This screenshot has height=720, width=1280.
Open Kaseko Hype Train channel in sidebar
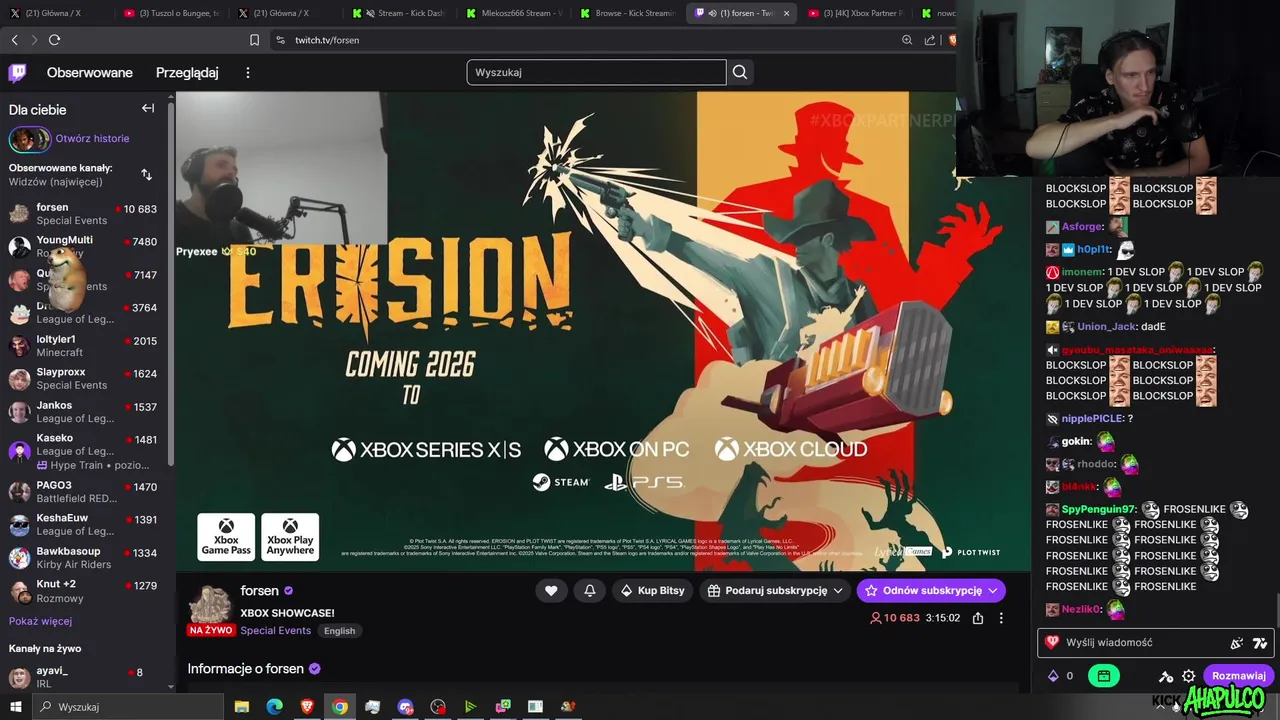click(83, 451)
